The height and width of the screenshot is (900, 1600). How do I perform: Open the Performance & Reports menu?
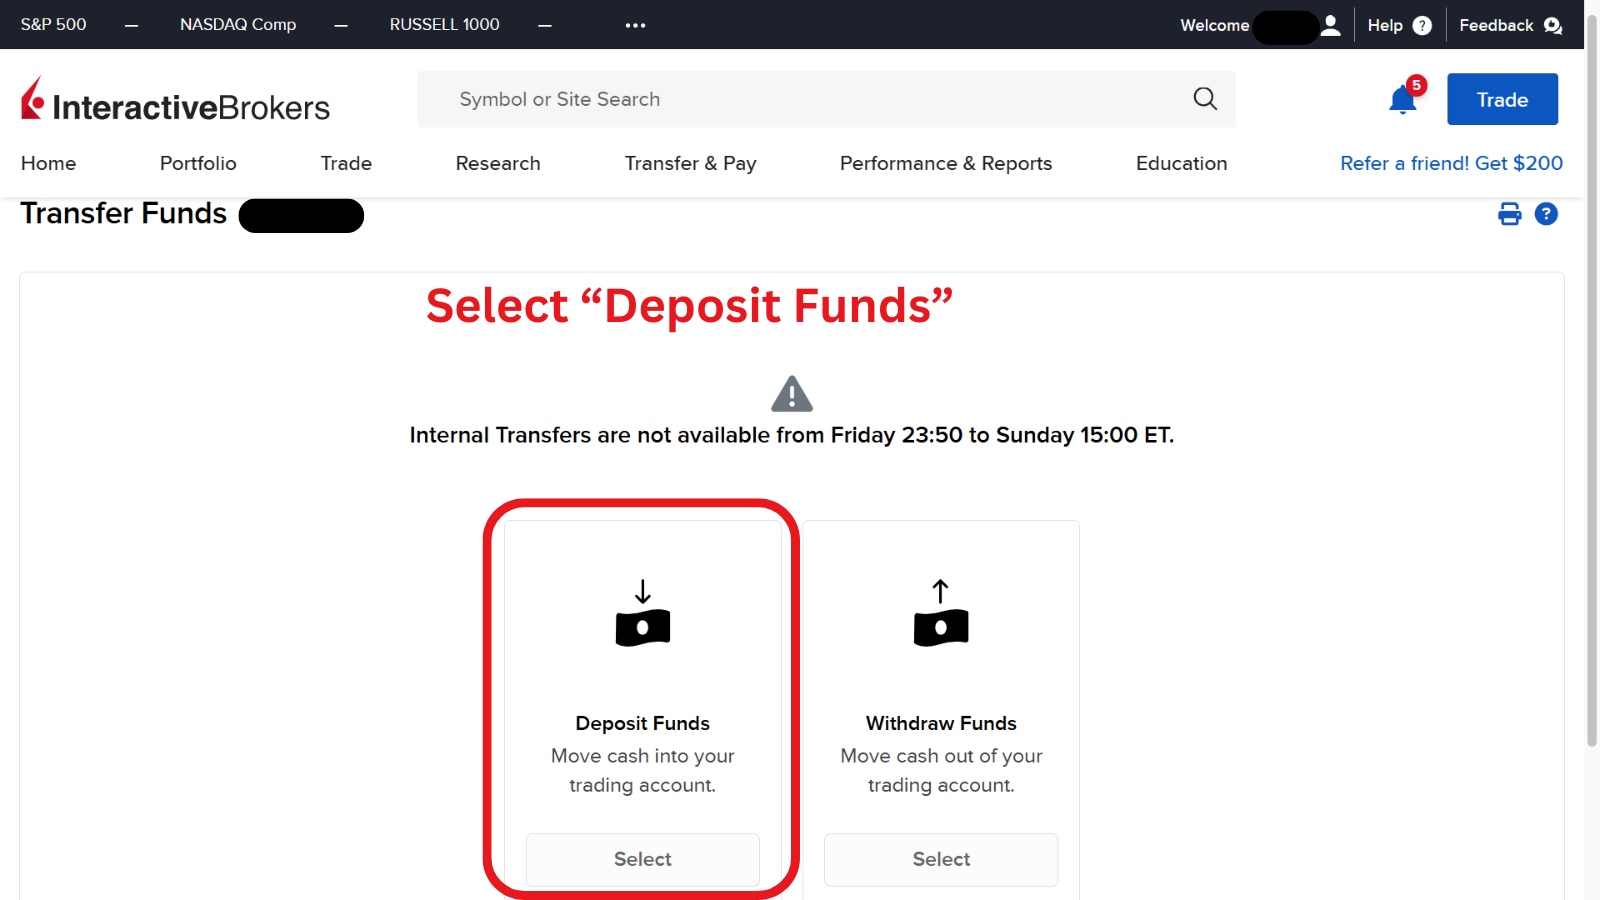point(945,163)
